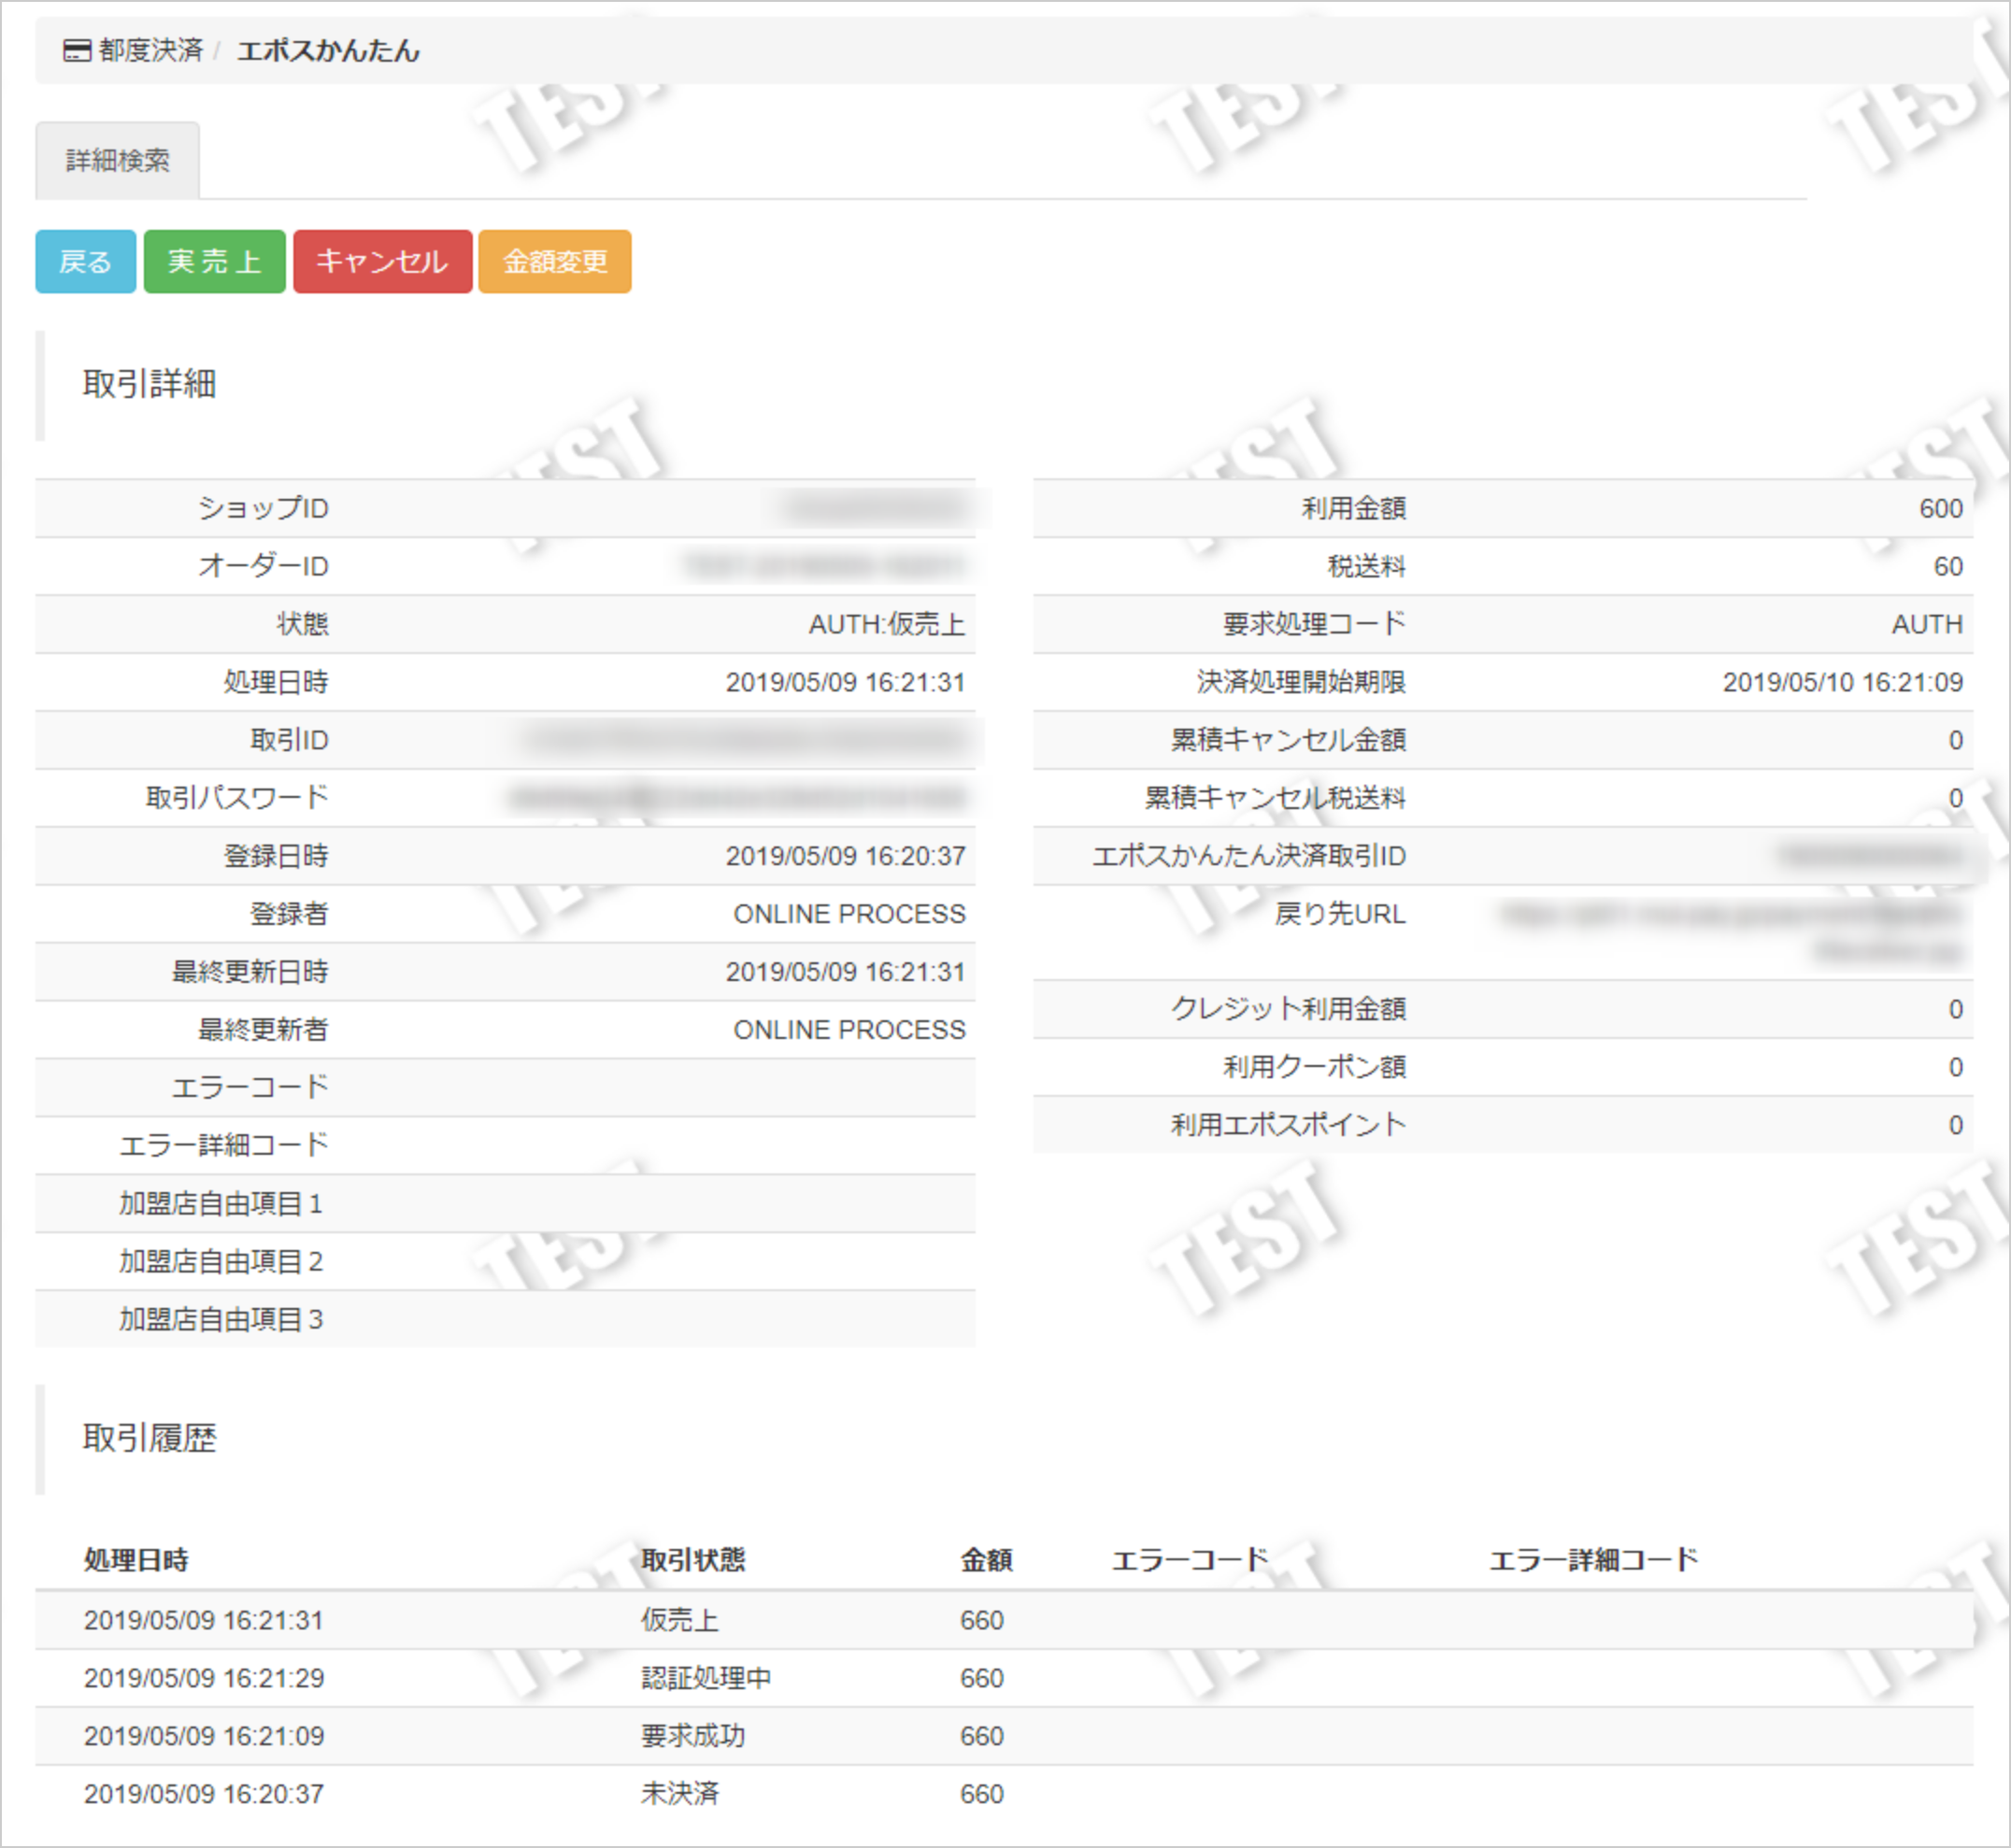
Task: Select the 認証処理中 history row status
Action: (706, 1678)
